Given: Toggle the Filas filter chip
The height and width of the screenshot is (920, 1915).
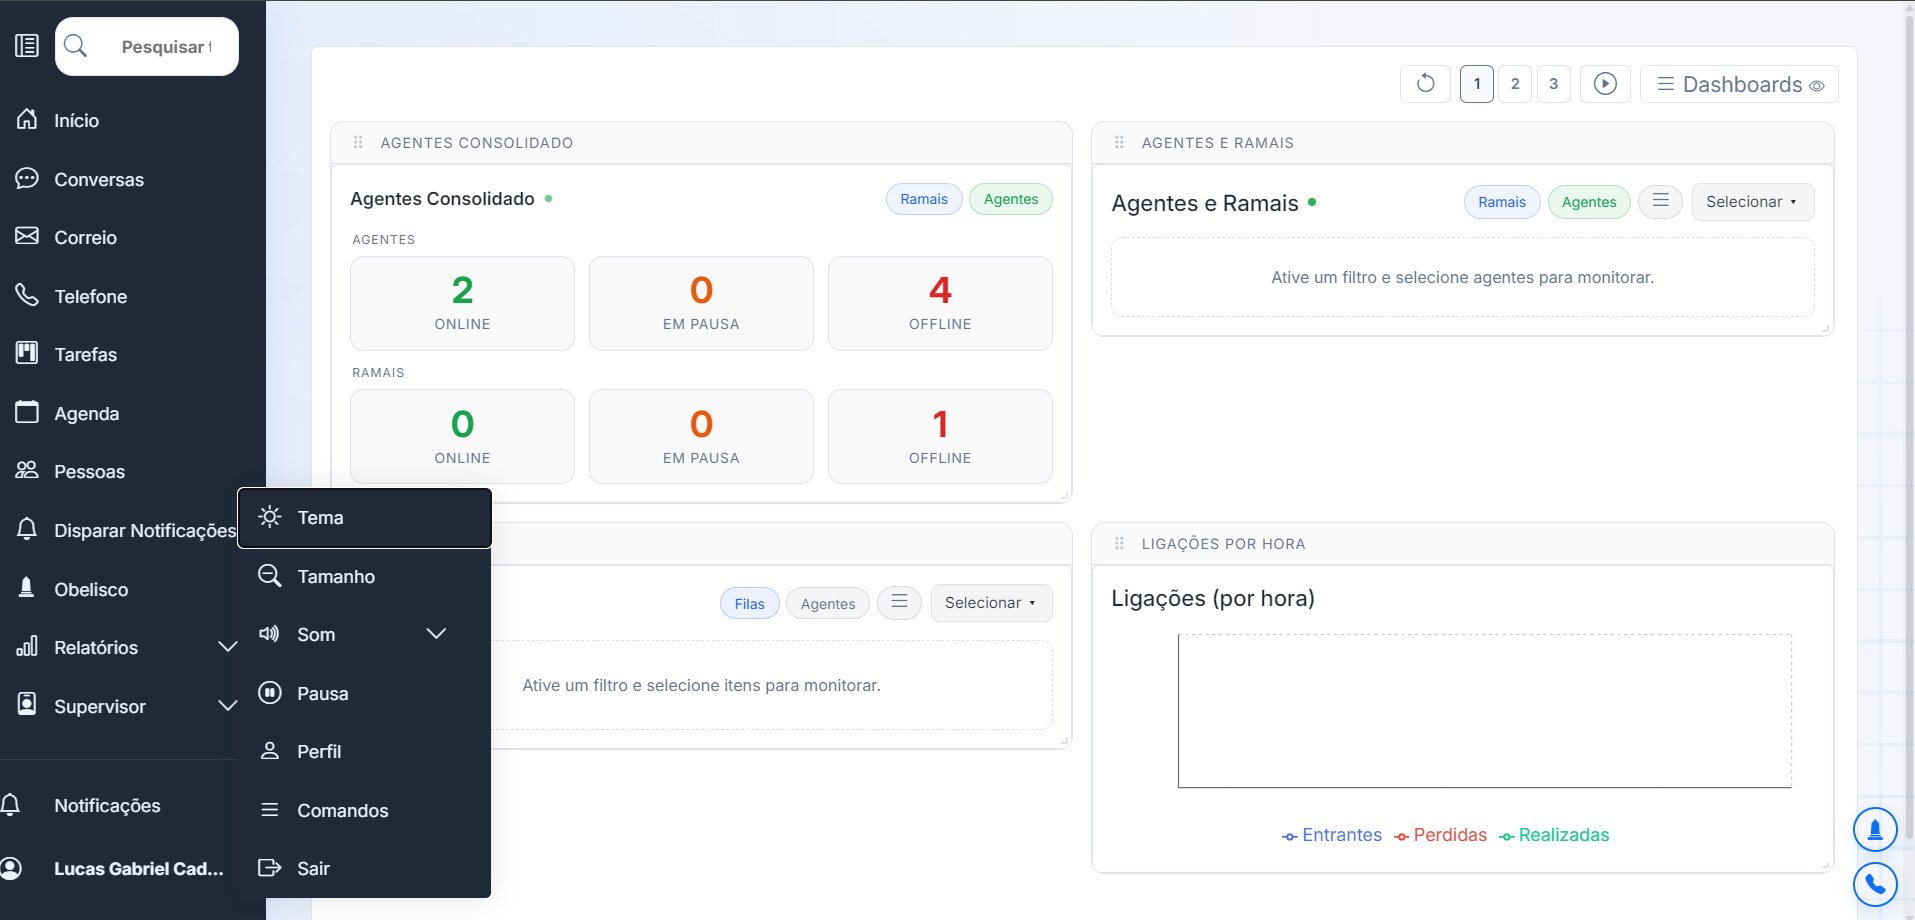Looking at the screenshot, I should [749, 603].
